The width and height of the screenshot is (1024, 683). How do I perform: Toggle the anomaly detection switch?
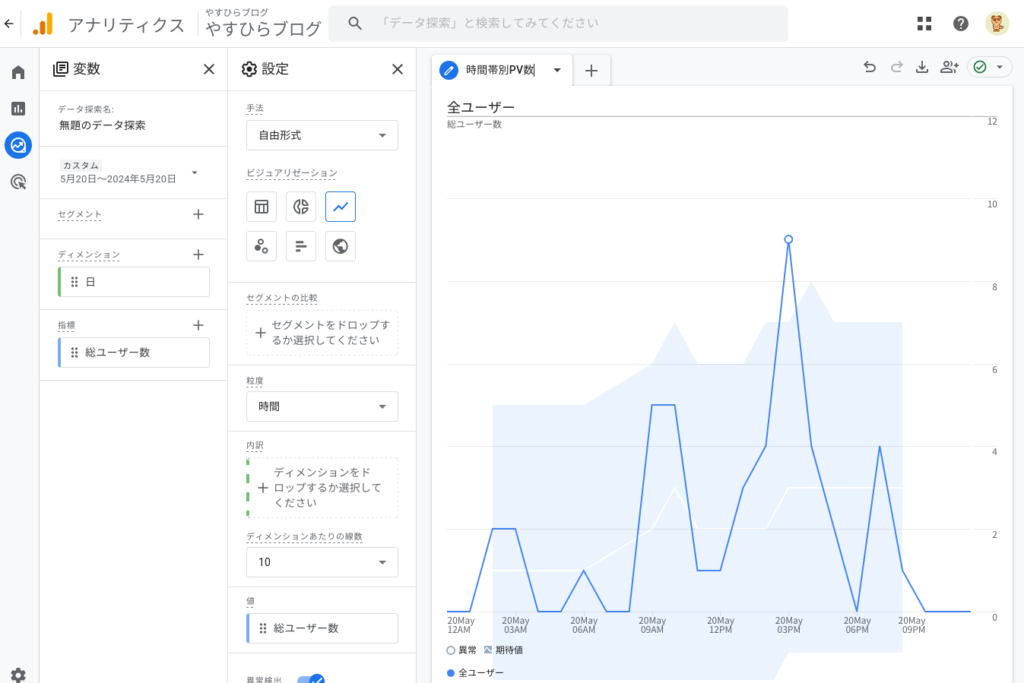coord(311,680)
